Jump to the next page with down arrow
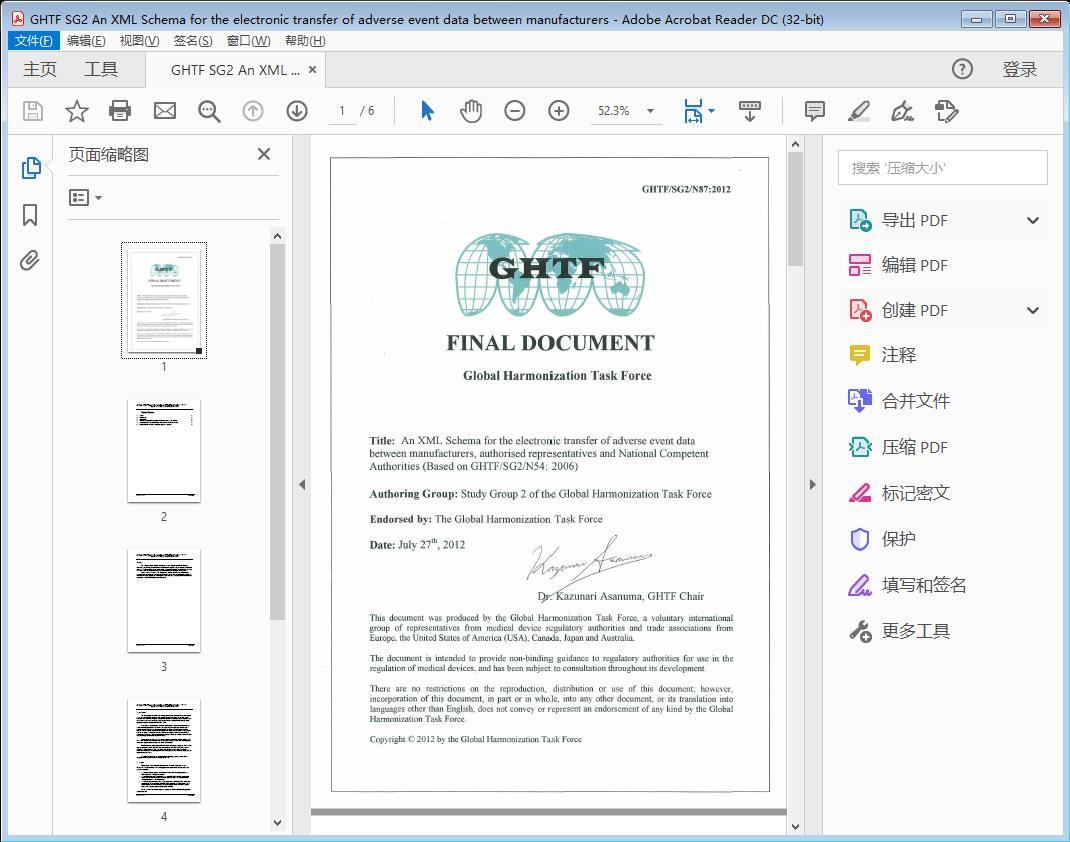 (297, 111)
